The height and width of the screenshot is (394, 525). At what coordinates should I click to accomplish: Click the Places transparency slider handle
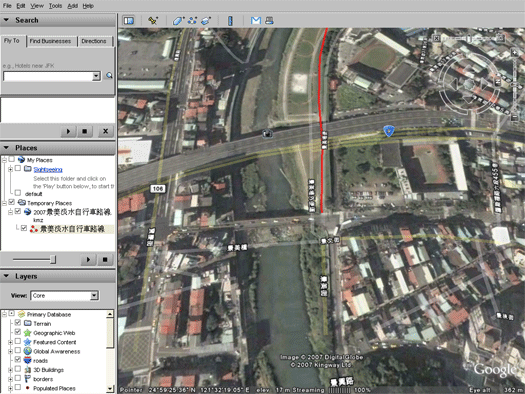tap(53, 259)
